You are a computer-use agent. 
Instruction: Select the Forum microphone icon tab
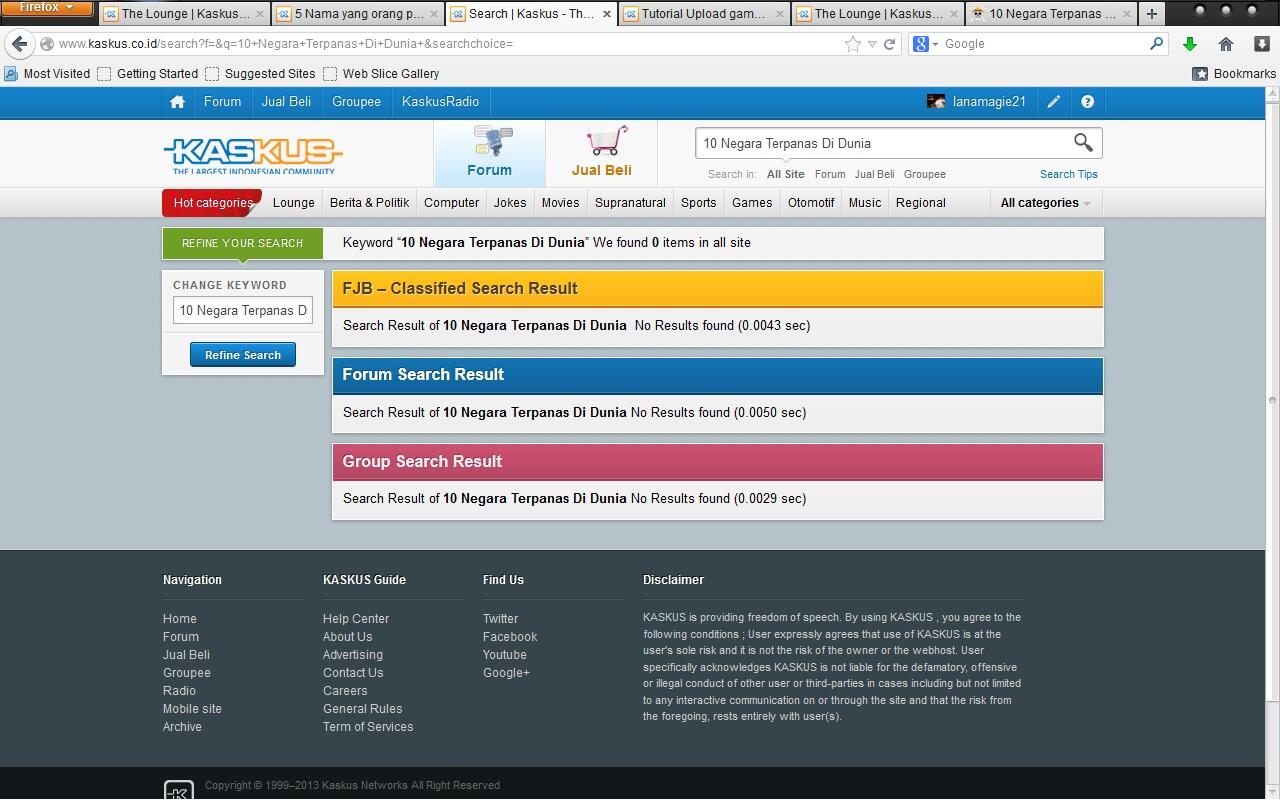pos(490,153)
